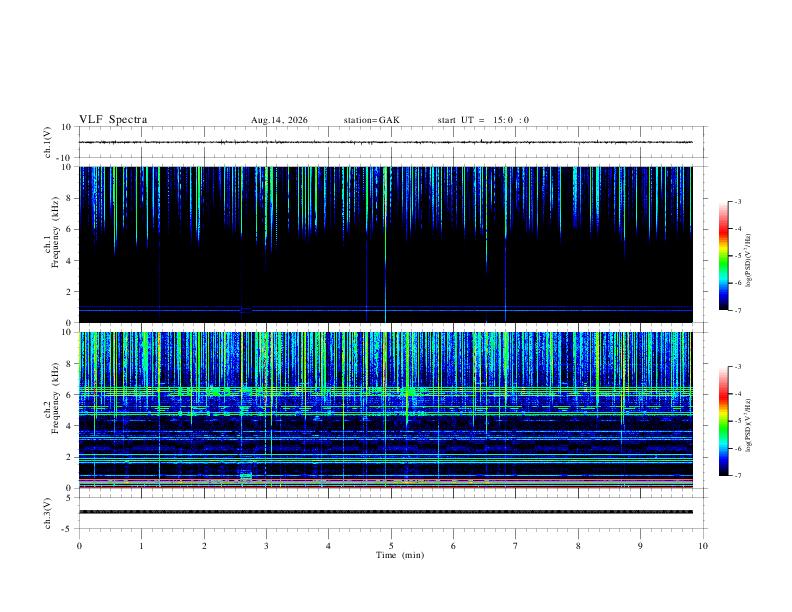Click the 7 minute tick label
This screenshot has height=612, width=792.
point(516,546)
